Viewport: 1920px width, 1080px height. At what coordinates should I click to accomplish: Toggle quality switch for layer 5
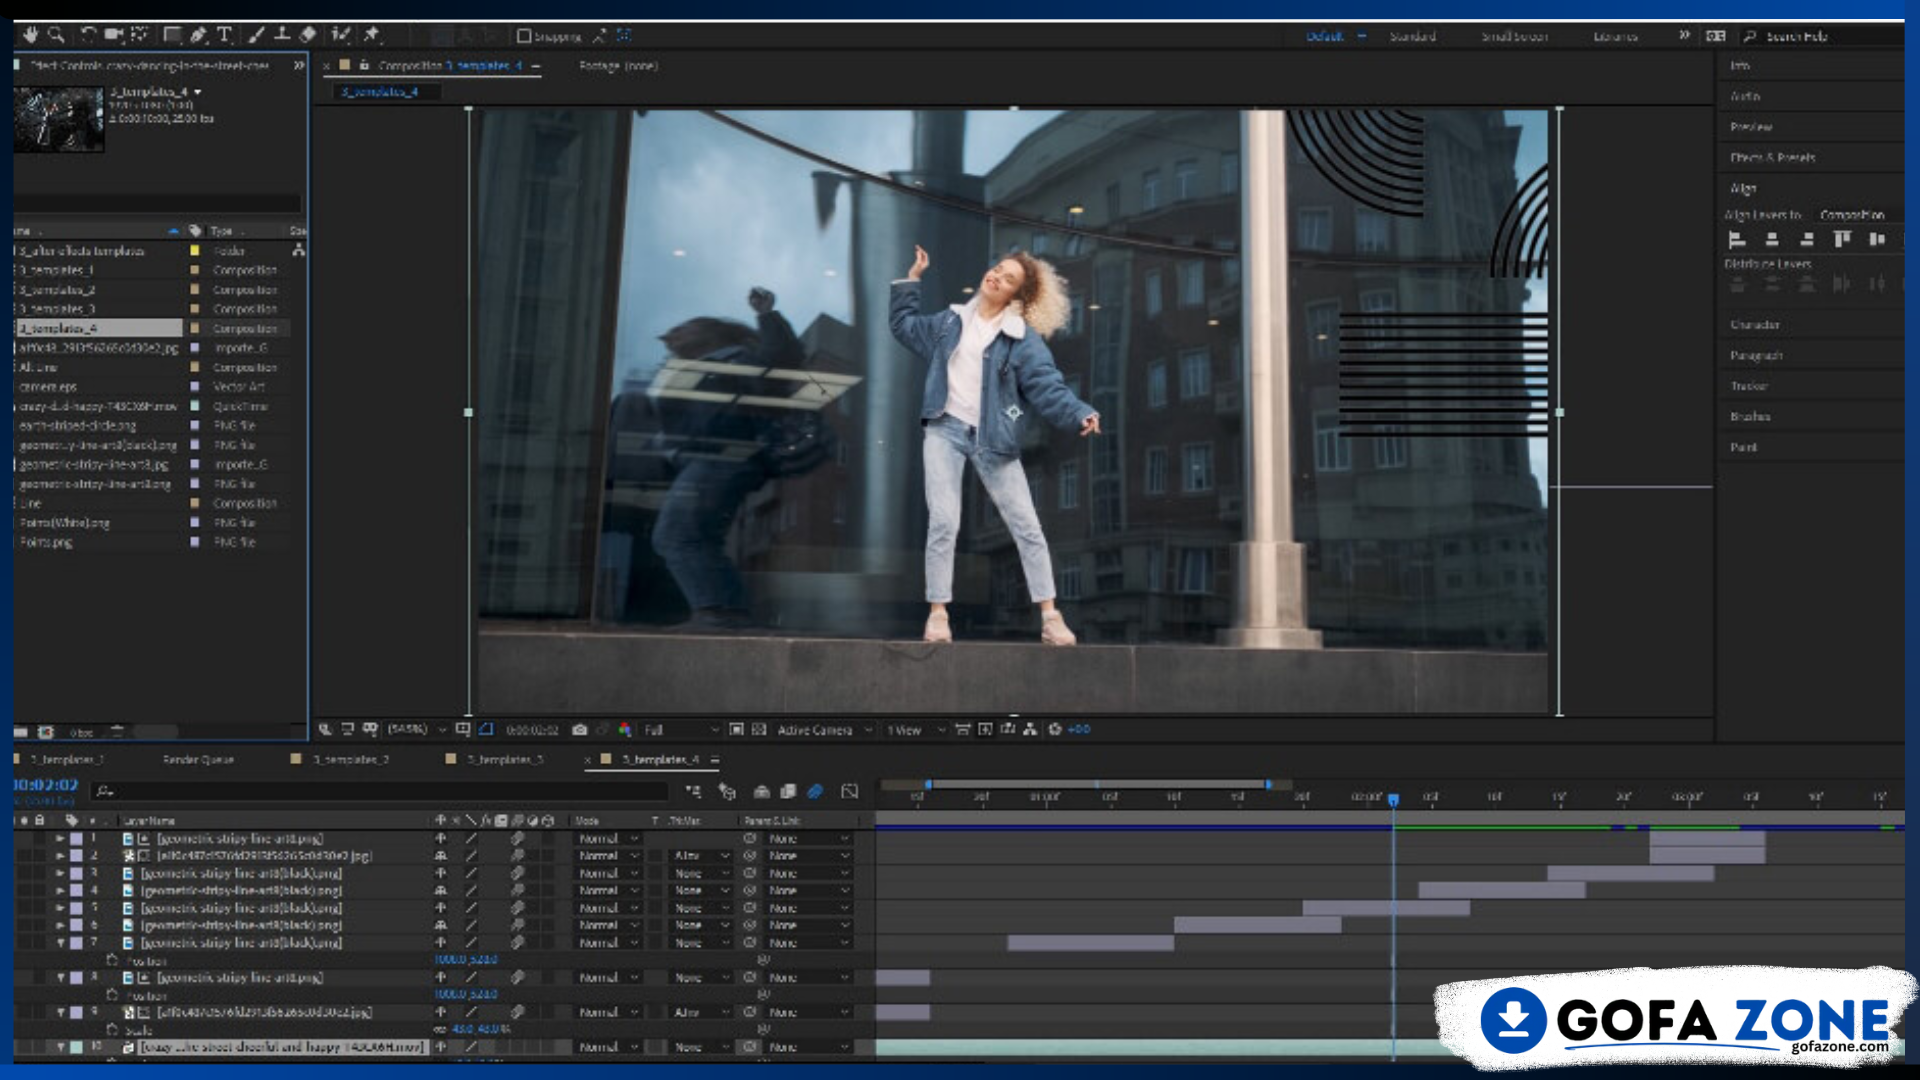pos(470,908)
